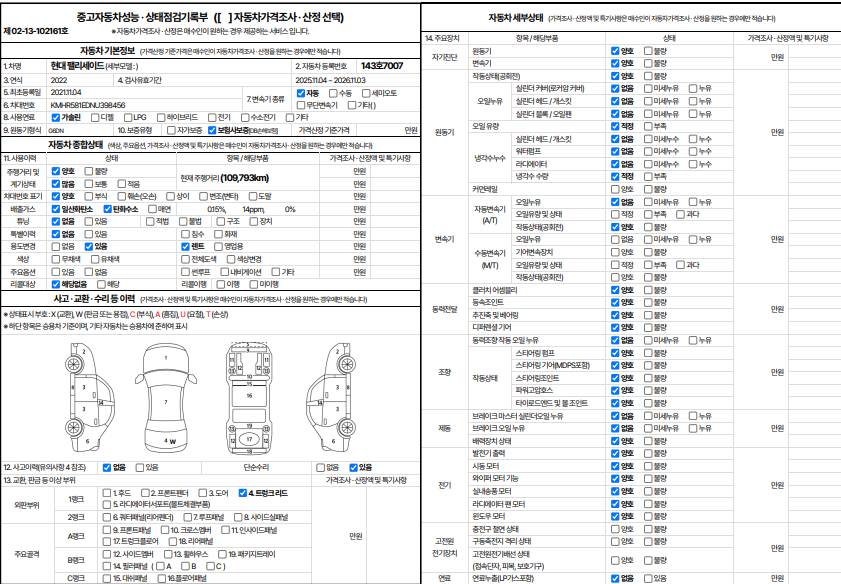Tick the 매연 emission checkbox

(152, 209)
